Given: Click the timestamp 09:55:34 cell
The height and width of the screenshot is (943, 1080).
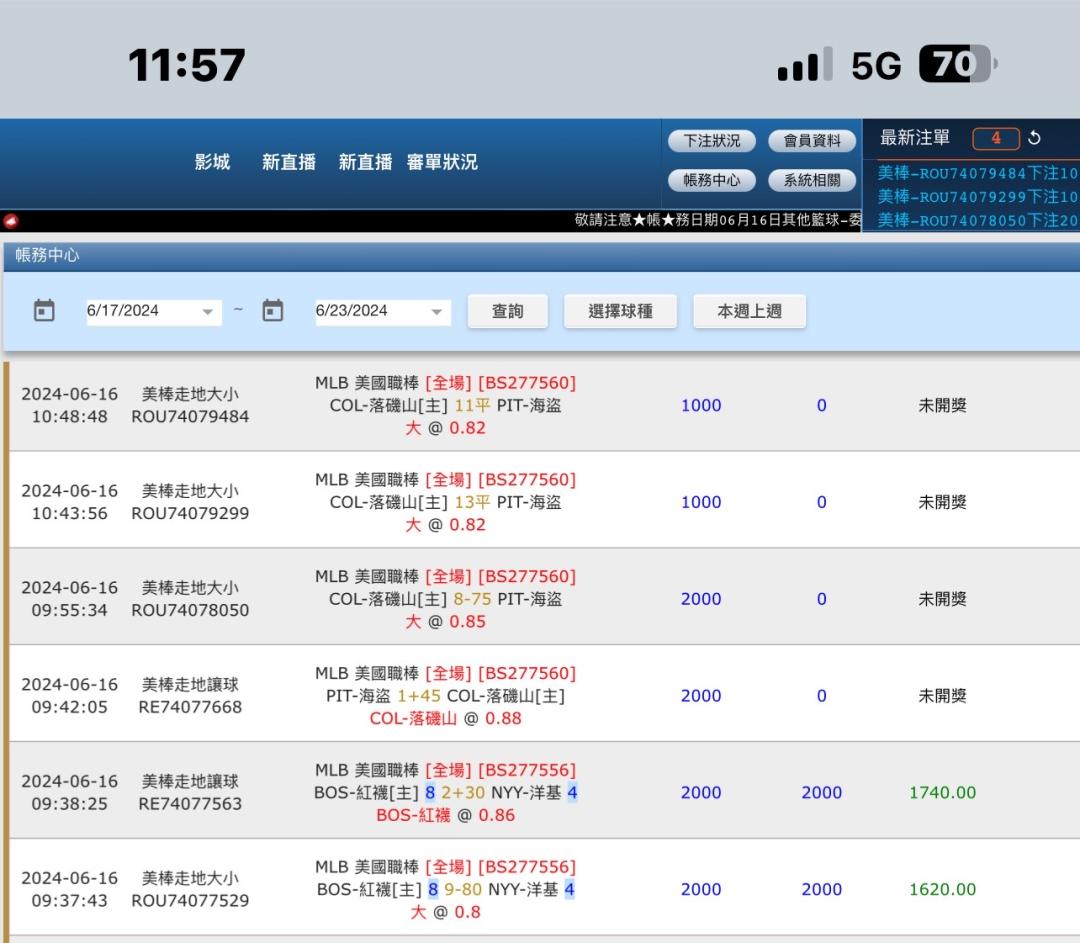Looking at the screenshot, I should (70, 610).
